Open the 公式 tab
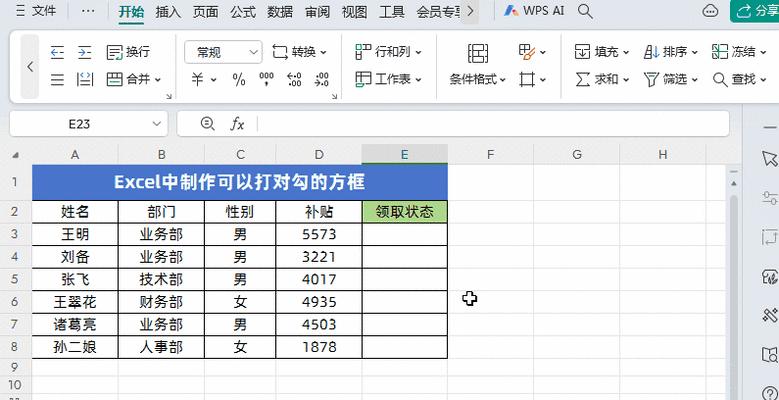 pos(243,12)
